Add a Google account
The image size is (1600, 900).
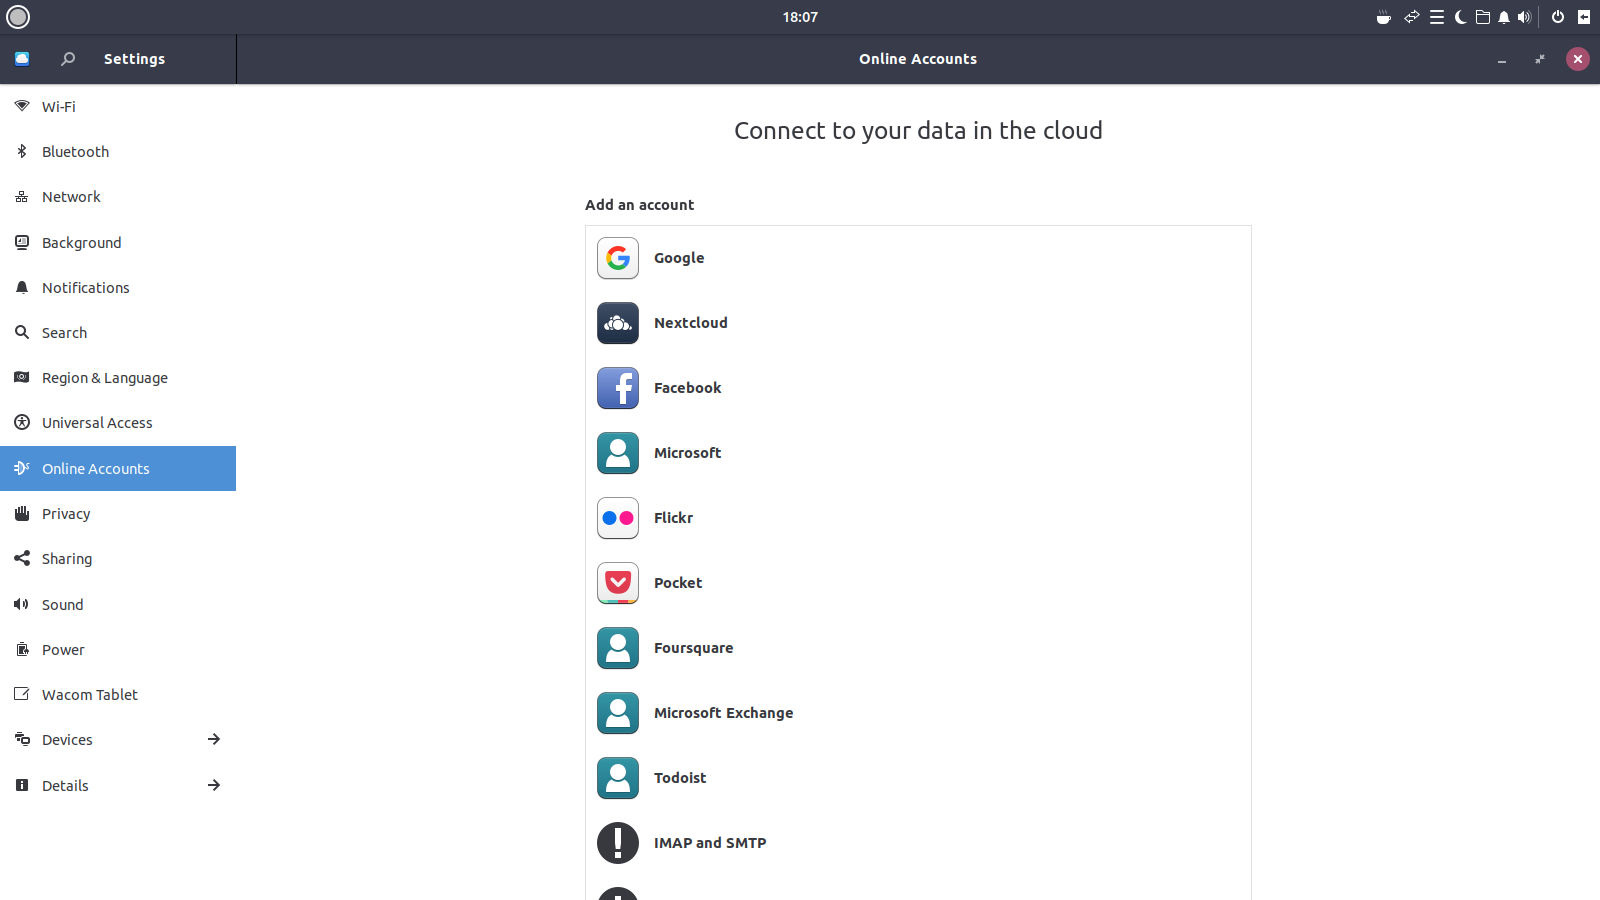918,258
